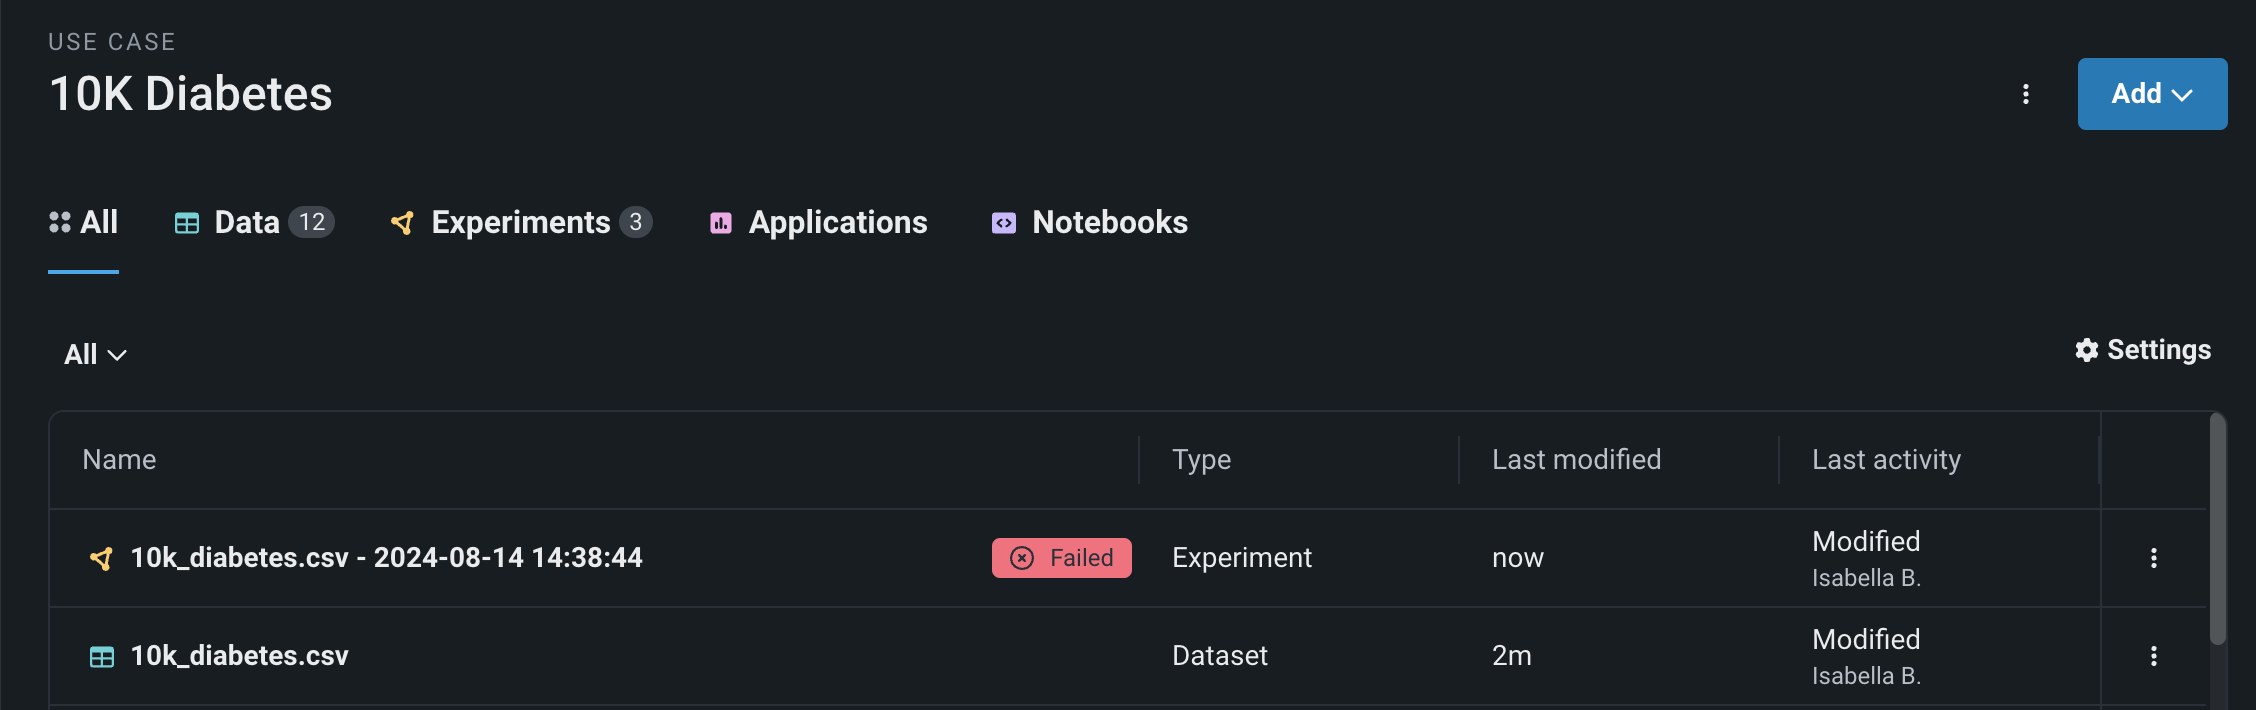Click the Settings gear icon
The width and height of the screenshot is (2256, 710).
coord(2086,350)
